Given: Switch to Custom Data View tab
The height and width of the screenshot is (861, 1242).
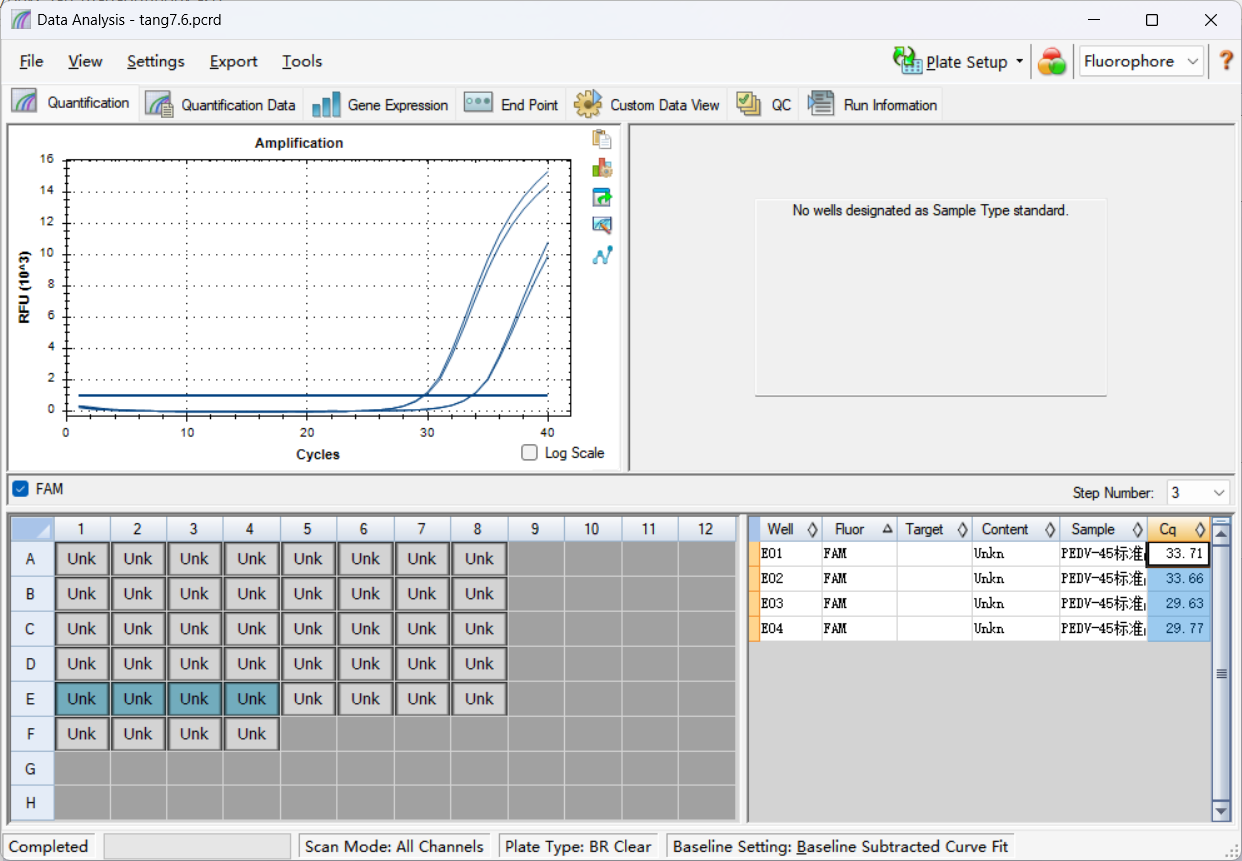Looking at the screenshot, I should click(x=646, y=104).
